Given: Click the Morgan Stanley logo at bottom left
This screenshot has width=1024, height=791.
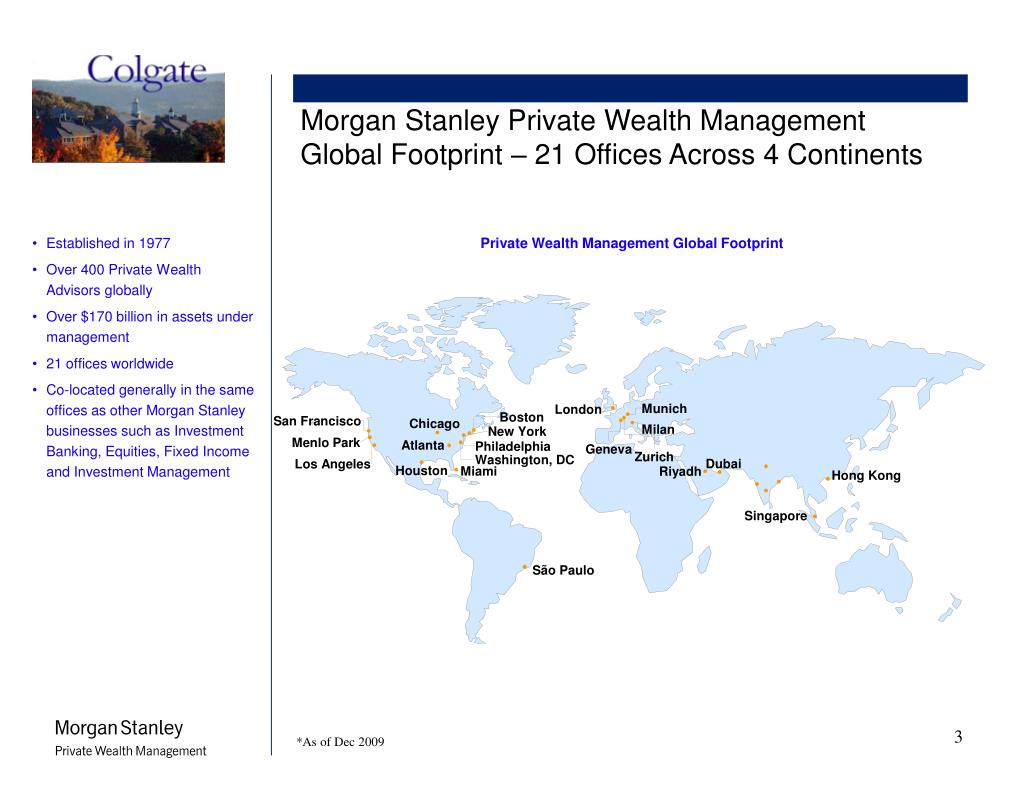Looking at the screenshot, I should click(119, 728).
